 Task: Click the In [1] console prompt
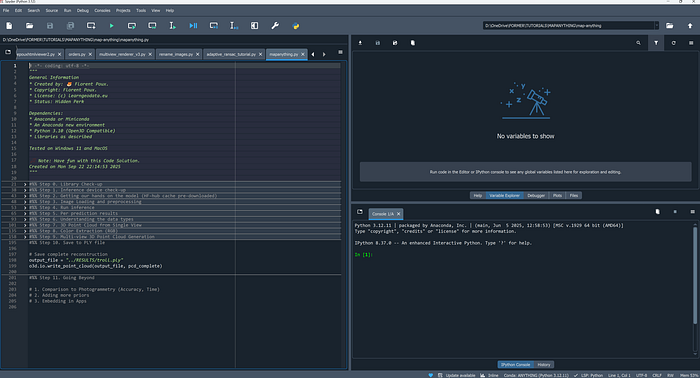coord(363,254)
